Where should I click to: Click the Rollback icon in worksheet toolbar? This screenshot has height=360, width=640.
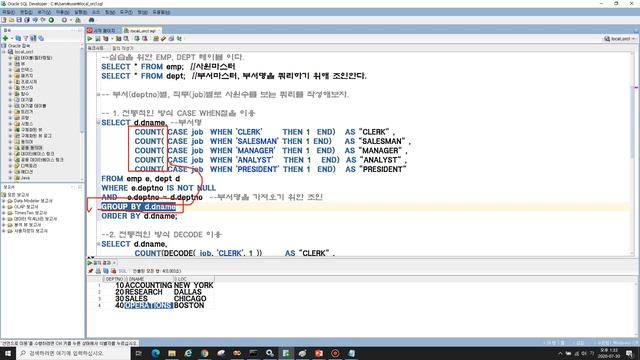click(x=144, y=38)
